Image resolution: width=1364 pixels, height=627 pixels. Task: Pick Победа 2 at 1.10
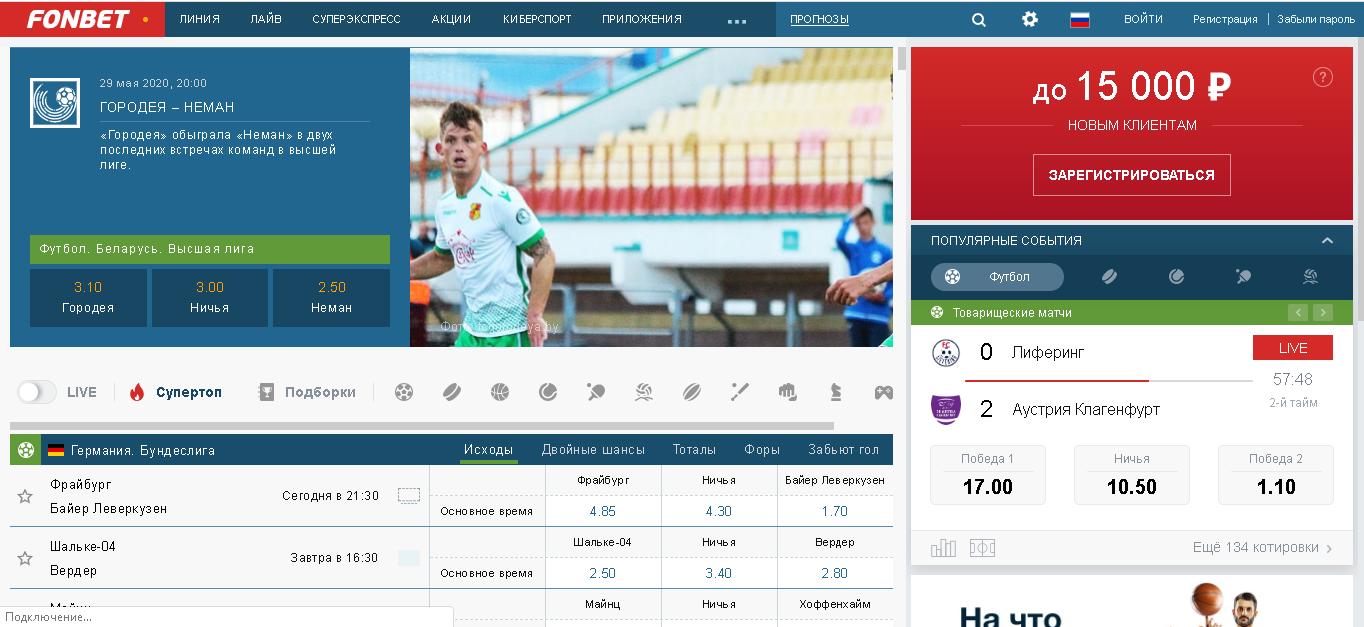pyautogui.click(x=1276, y=475)
